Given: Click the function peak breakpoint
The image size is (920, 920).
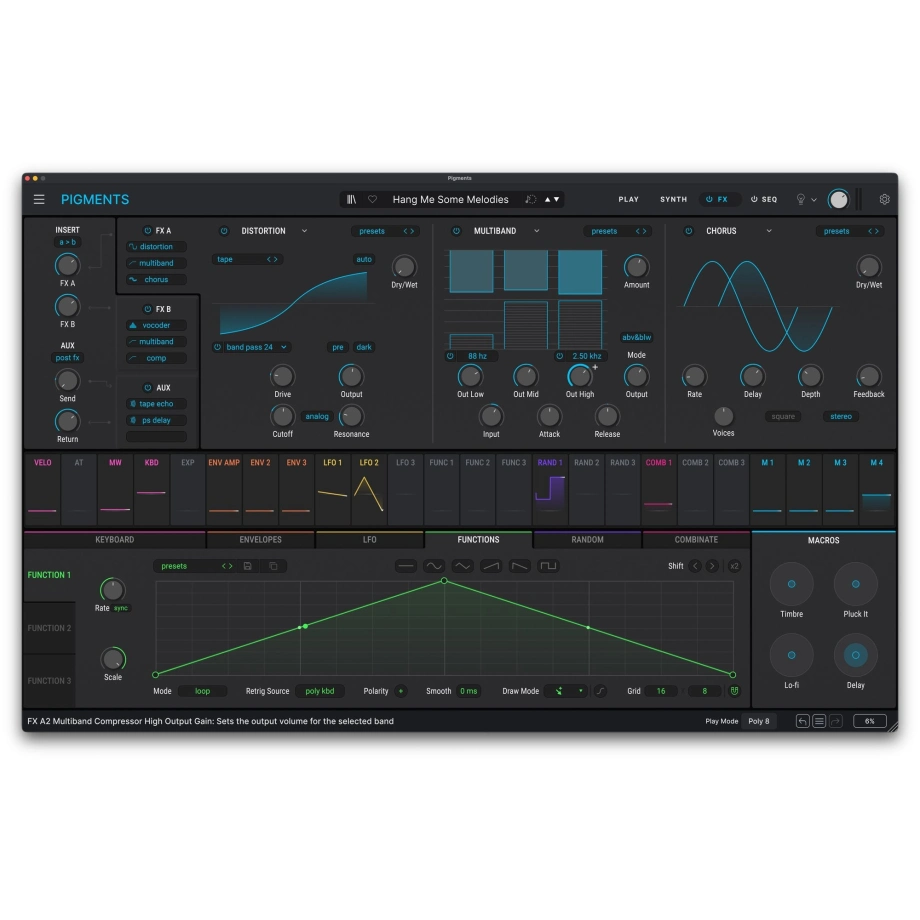Looking at the screenshot, I should coord(444,581).
